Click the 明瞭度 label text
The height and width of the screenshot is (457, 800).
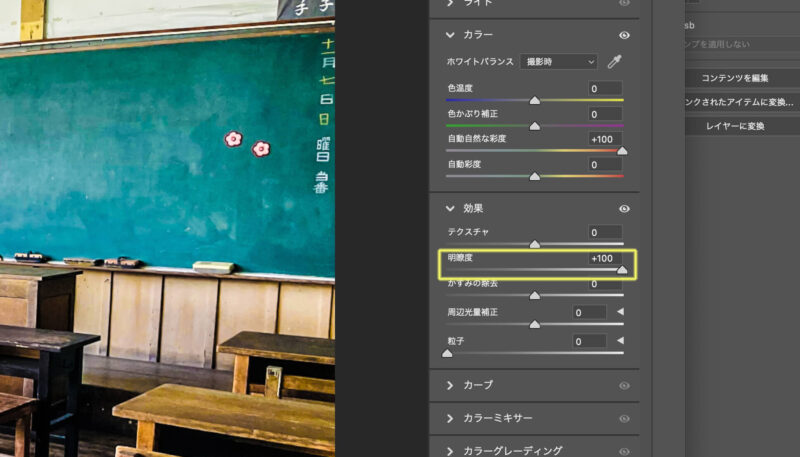[x=460, y=258]
